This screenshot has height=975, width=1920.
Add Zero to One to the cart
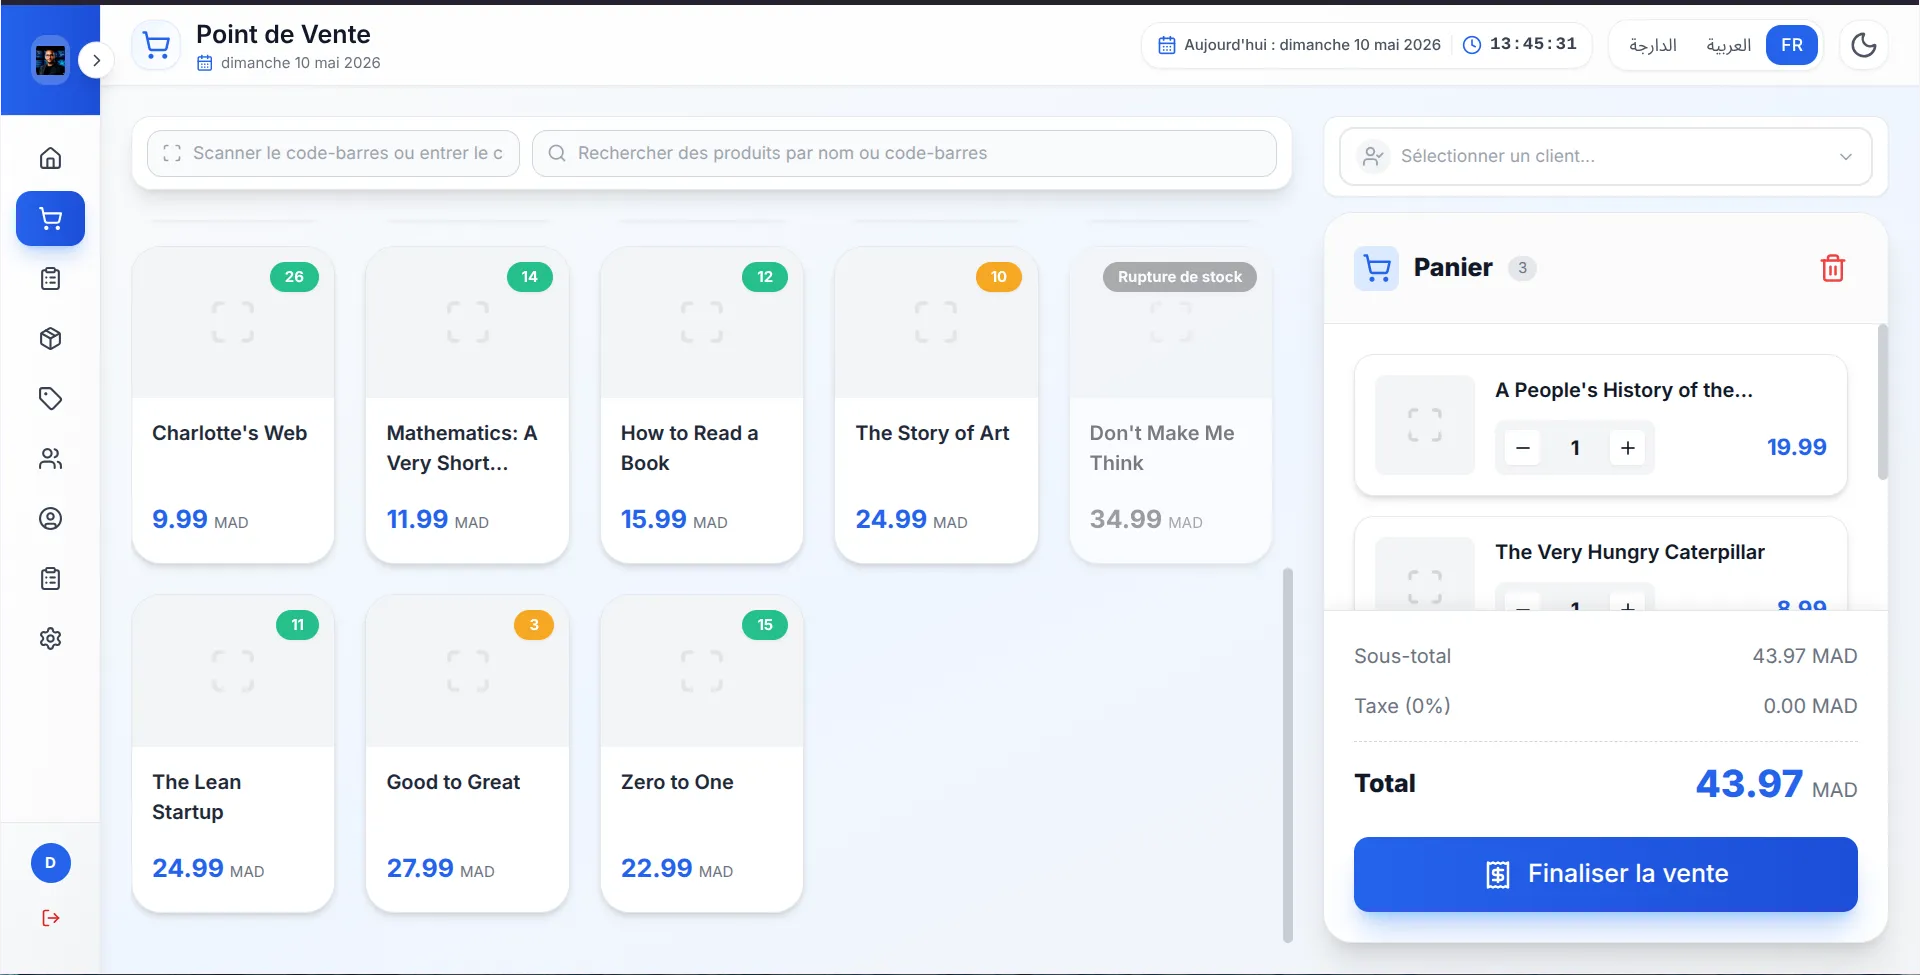point(702,754)
